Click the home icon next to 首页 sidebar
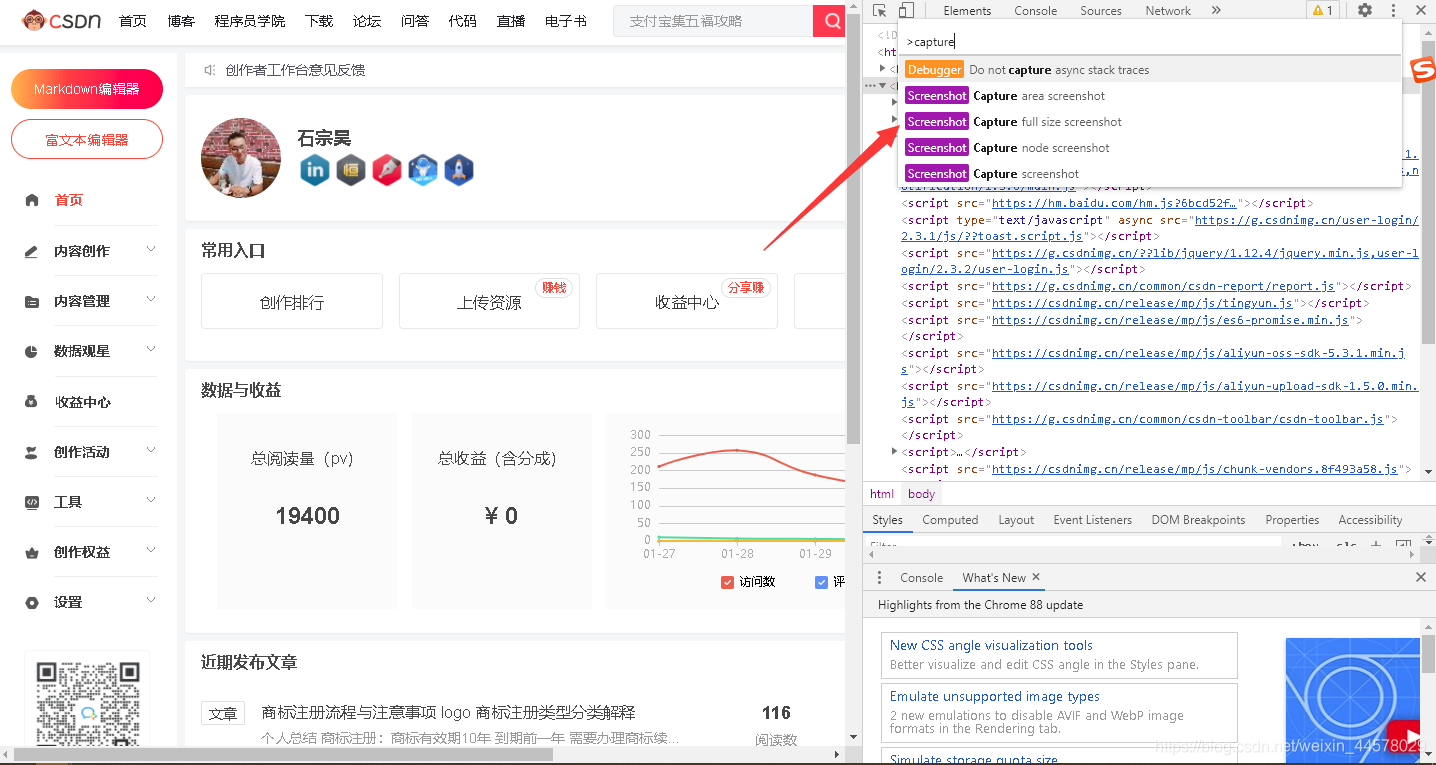The height and width of the screenshot is (765, 1436). point(32,200)
